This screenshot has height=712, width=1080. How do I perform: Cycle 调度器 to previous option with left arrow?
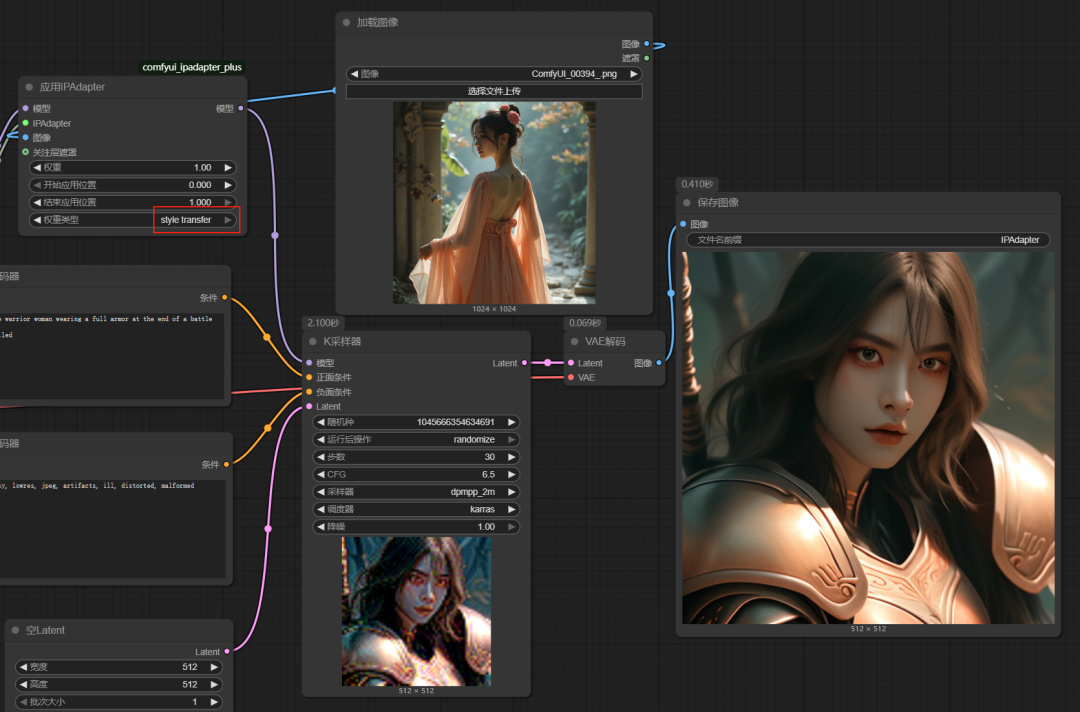tap(321, 510)
